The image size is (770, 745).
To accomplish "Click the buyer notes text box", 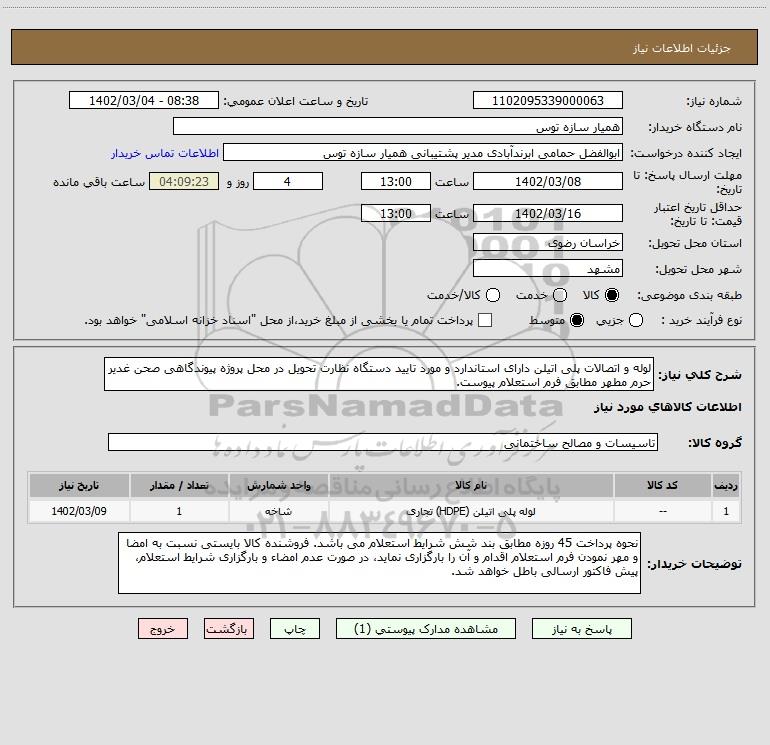I will point(379,563).
